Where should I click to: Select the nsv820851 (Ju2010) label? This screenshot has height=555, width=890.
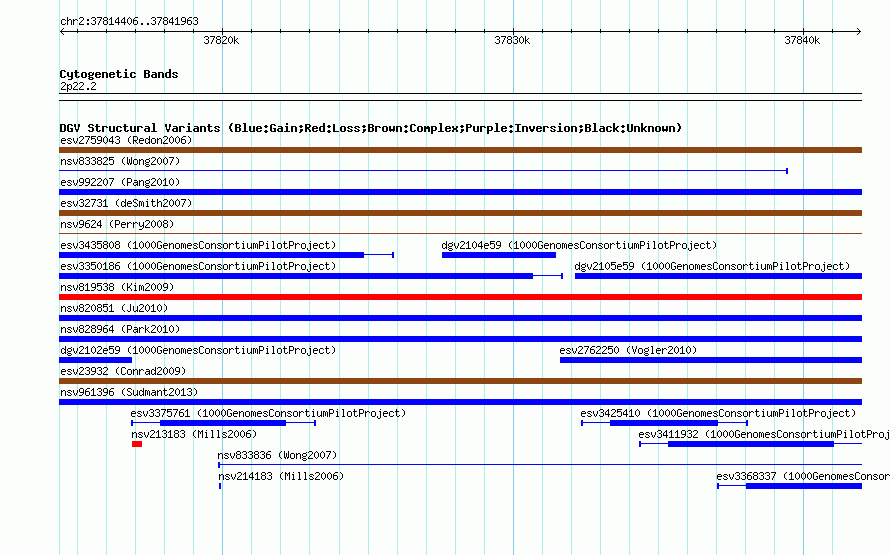[114, 308]
